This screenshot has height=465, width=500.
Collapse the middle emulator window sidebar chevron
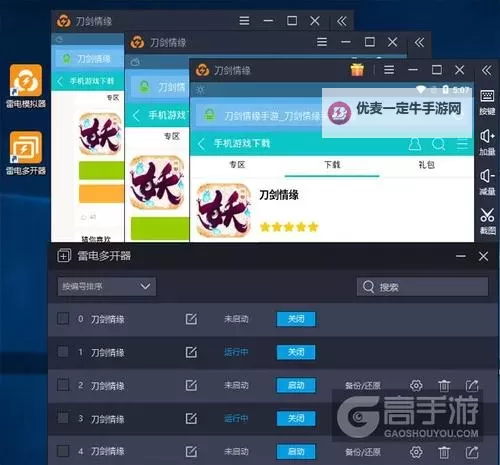(419, 42)
